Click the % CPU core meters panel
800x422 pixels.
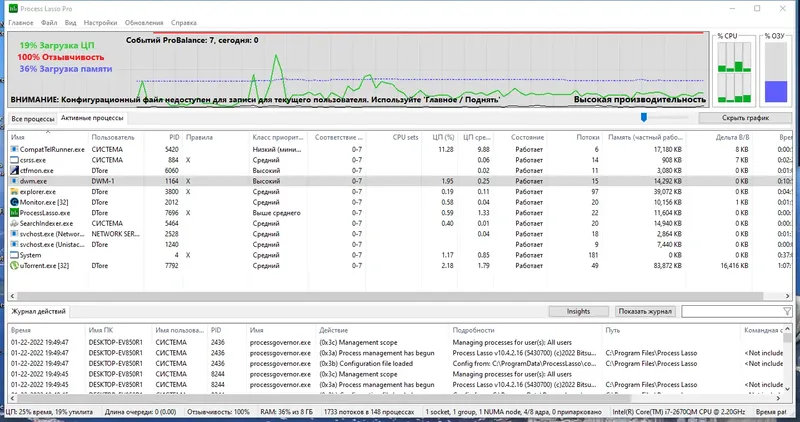(734, 72)
